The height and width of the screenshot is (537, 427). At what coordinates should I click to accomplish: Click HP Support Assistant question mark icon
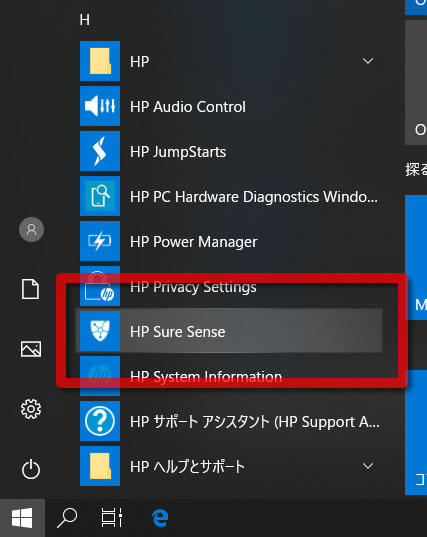point(100,421)
